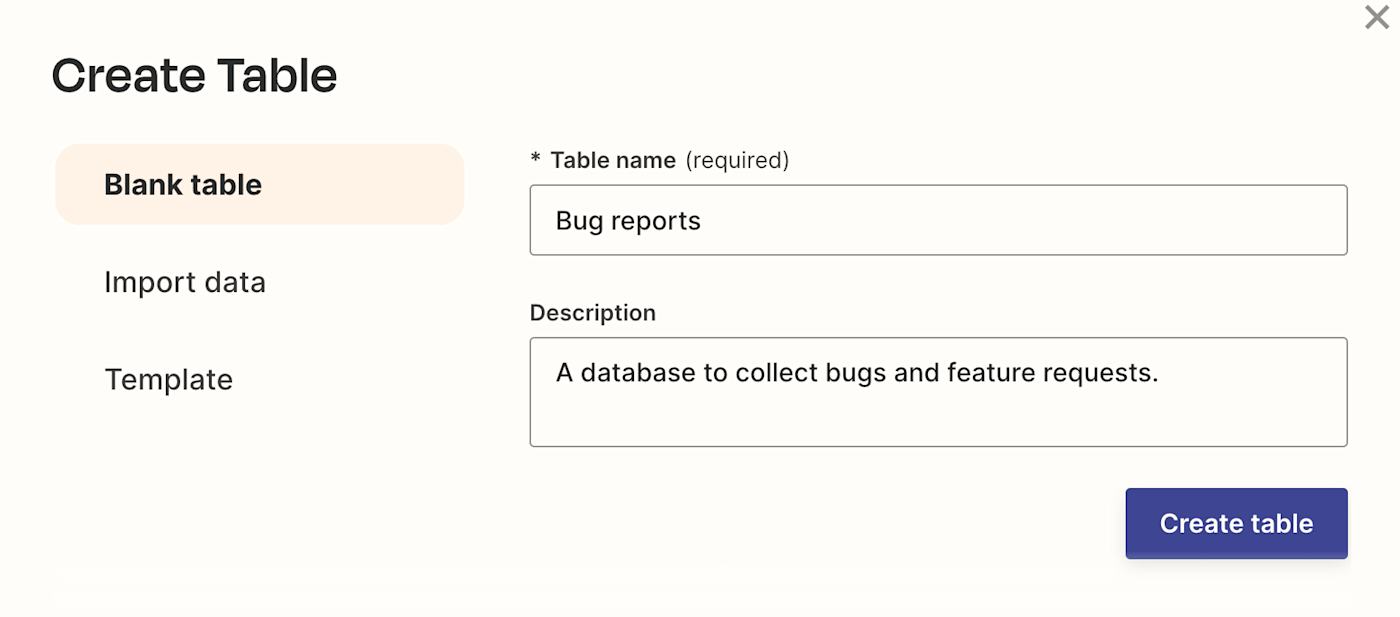Image resolution: width=1400 pixels, height=617 pixels.
Task: Click the Create Table dialog heading
Action: click(x=195, y=76)
